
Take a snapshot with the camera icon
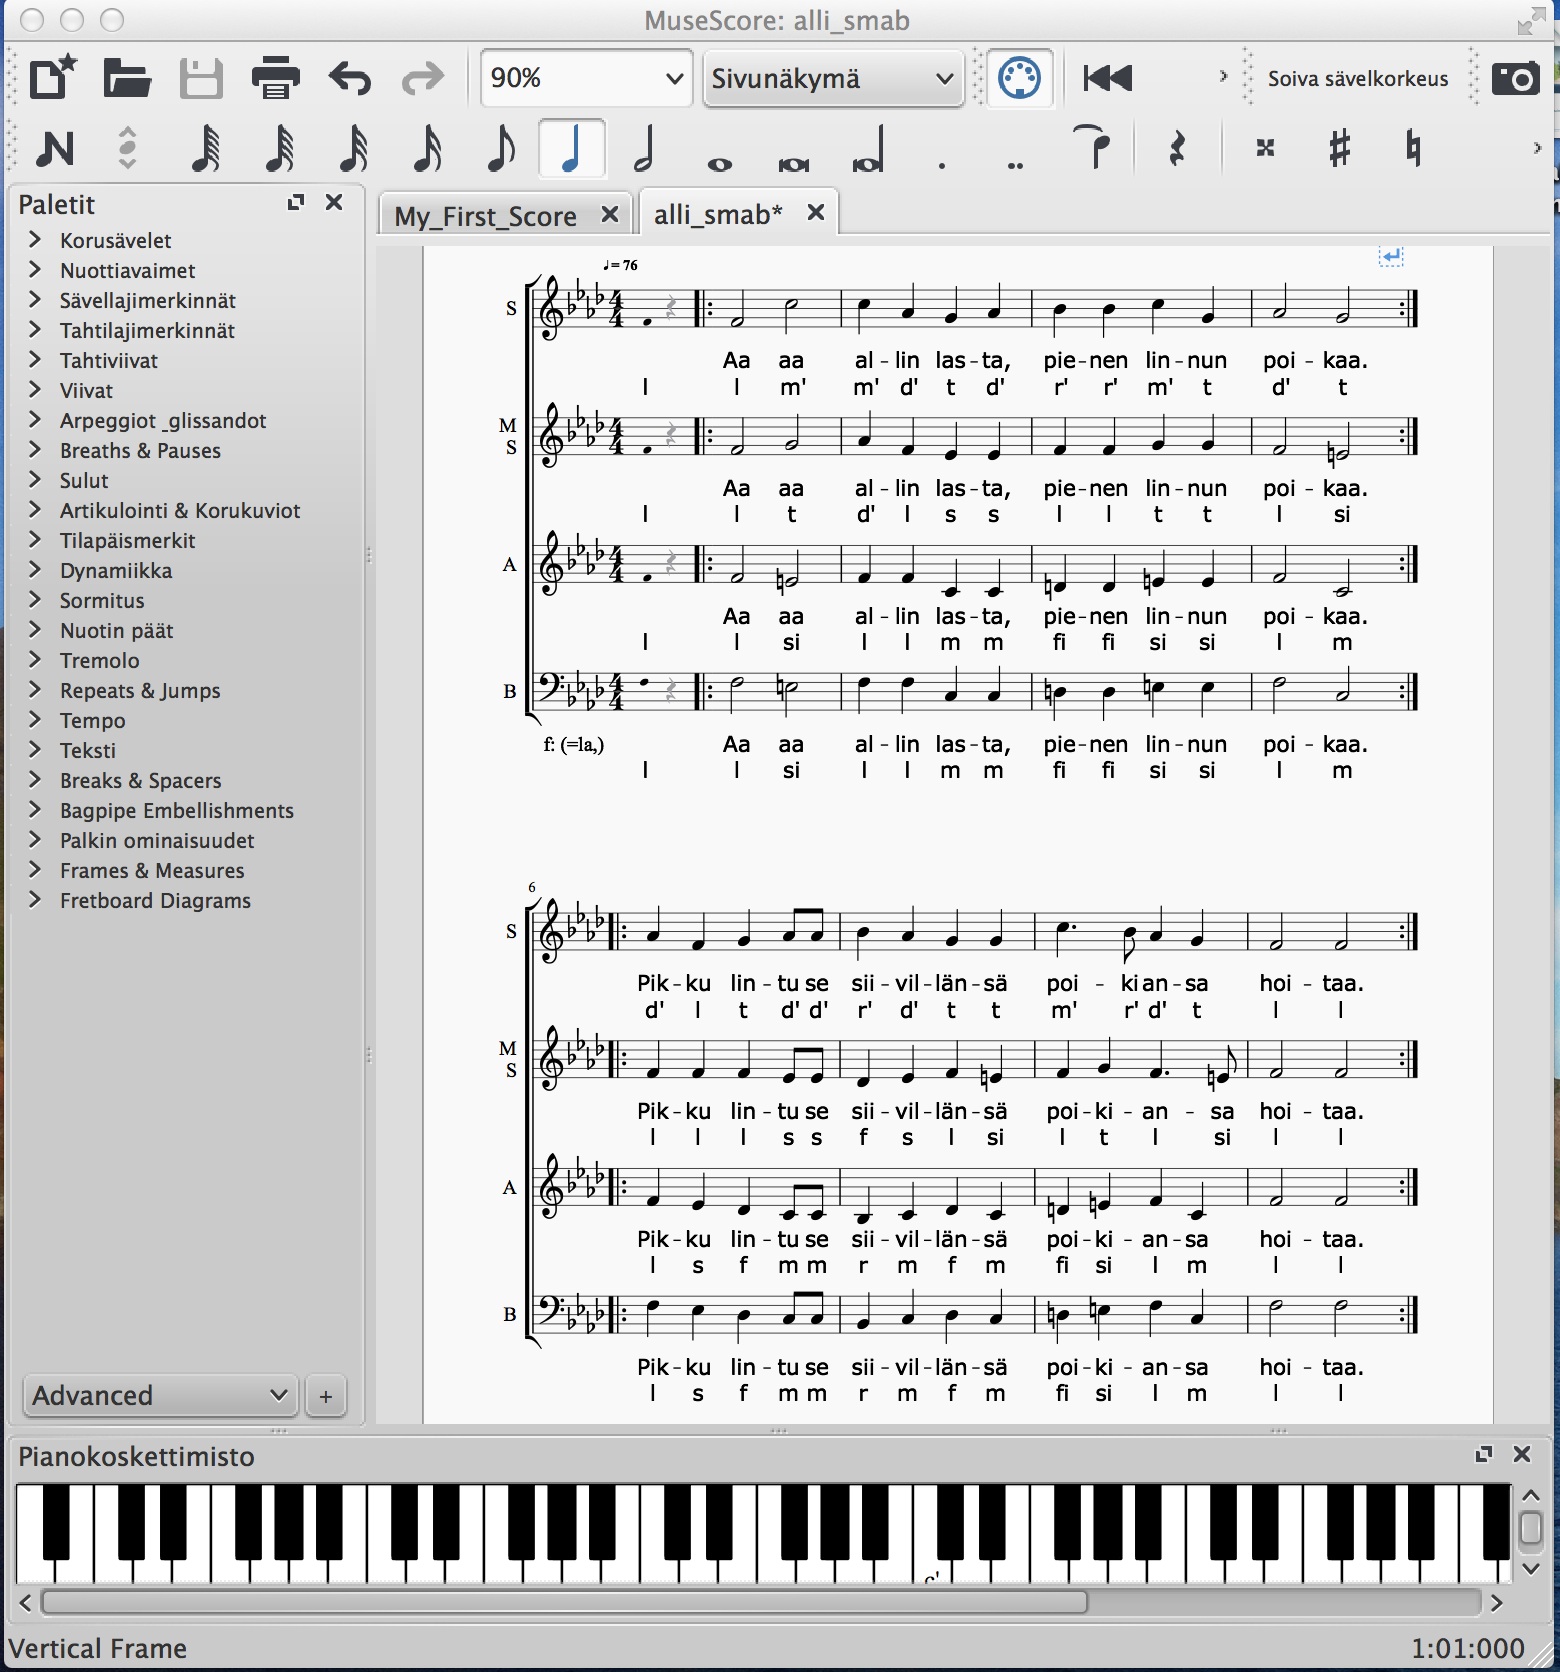(1515, 78)
